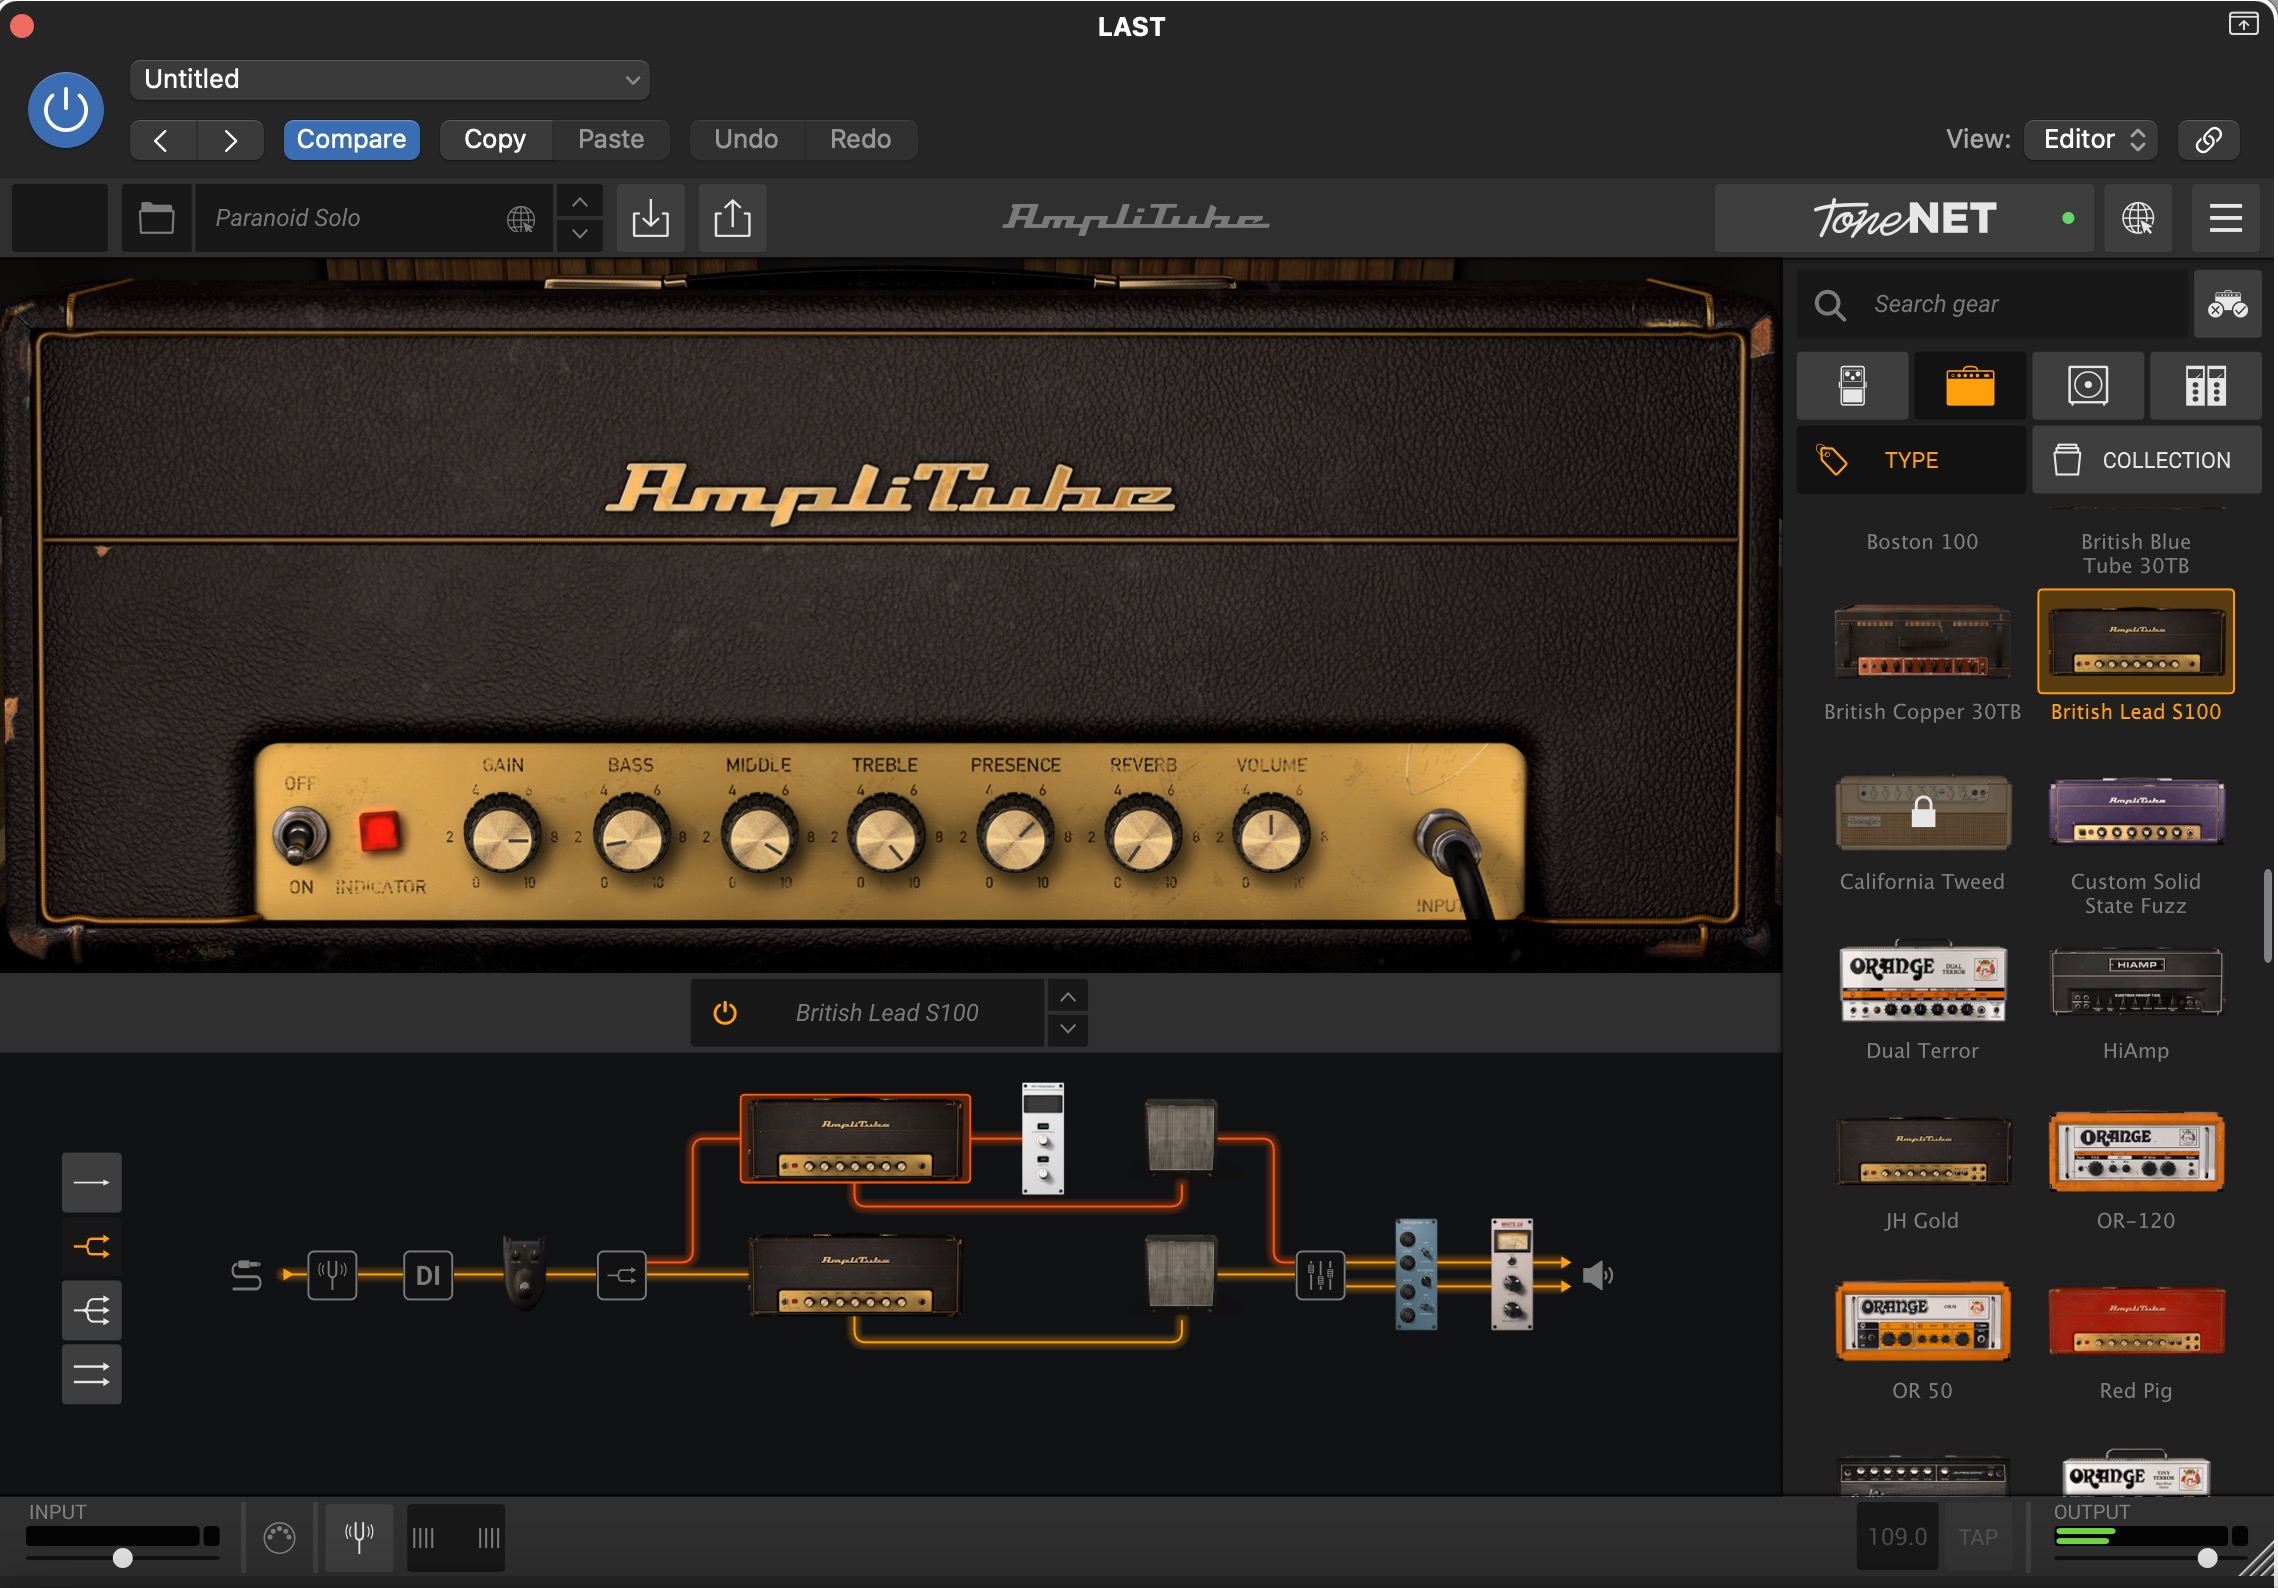Toggle the plugin bypass power button
2278x1588 pixels.
point(66,110)
